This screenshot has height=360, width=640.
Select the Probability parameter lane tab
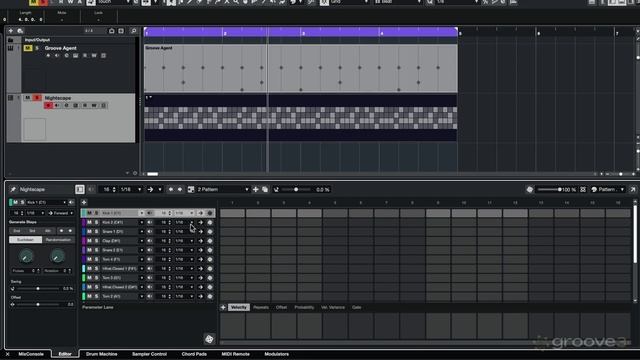(x=304, y=307)
